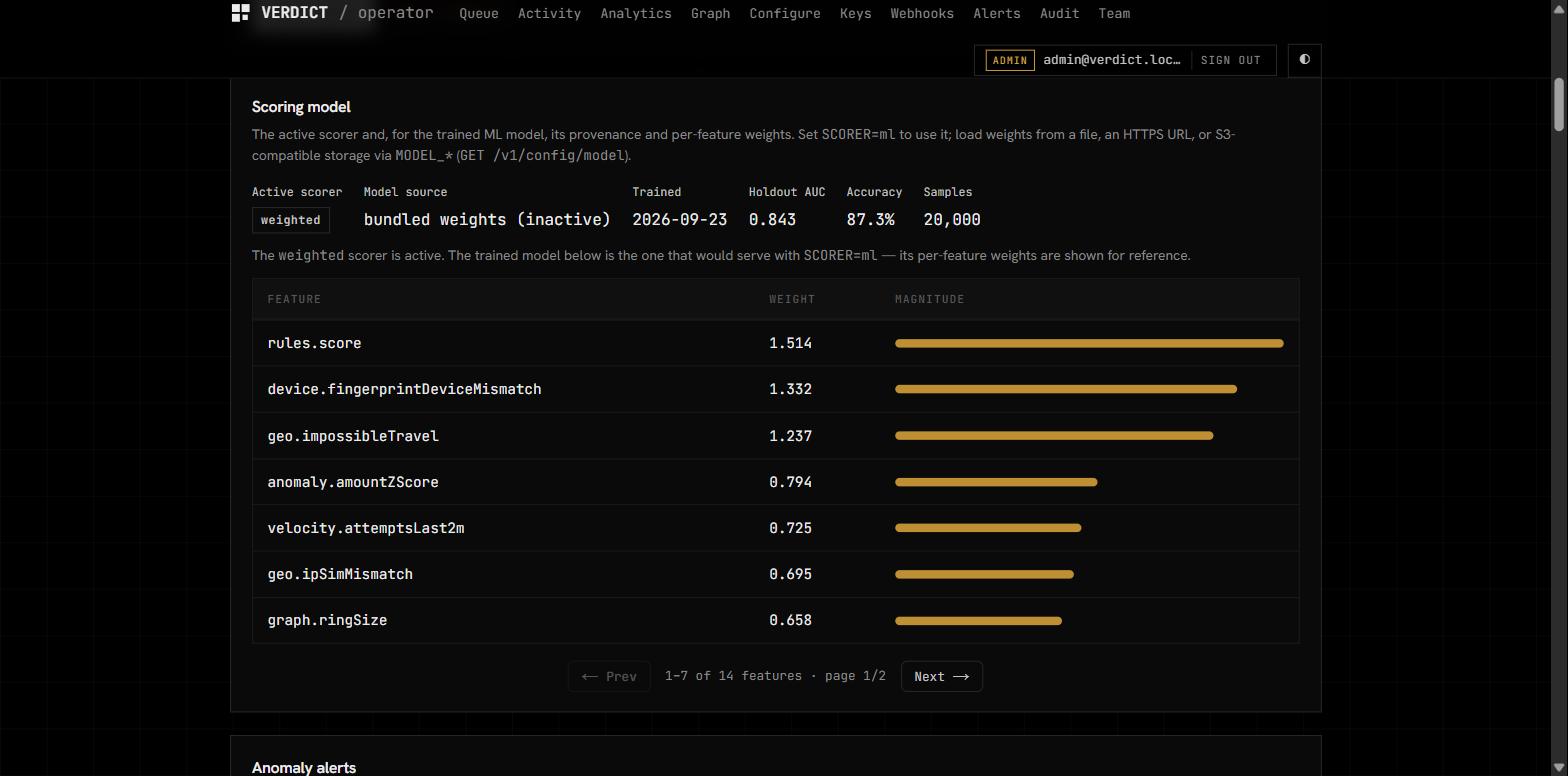Open the Queue nav item

[x=479, y=14]
